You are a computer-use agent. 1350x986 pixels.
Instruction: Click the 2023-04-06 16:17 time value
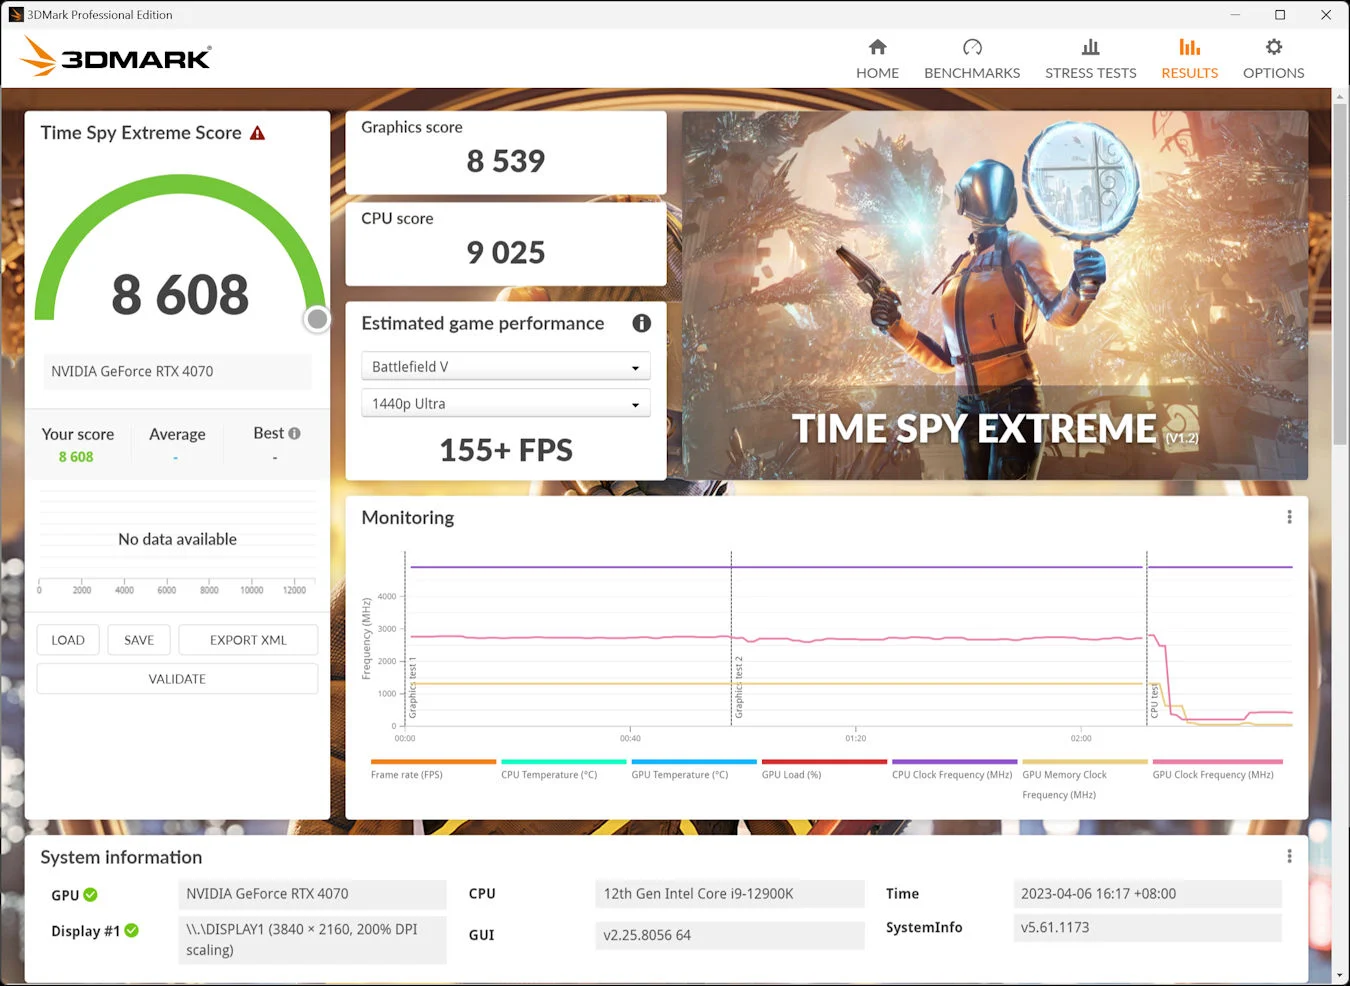[x=1147, y=894]
